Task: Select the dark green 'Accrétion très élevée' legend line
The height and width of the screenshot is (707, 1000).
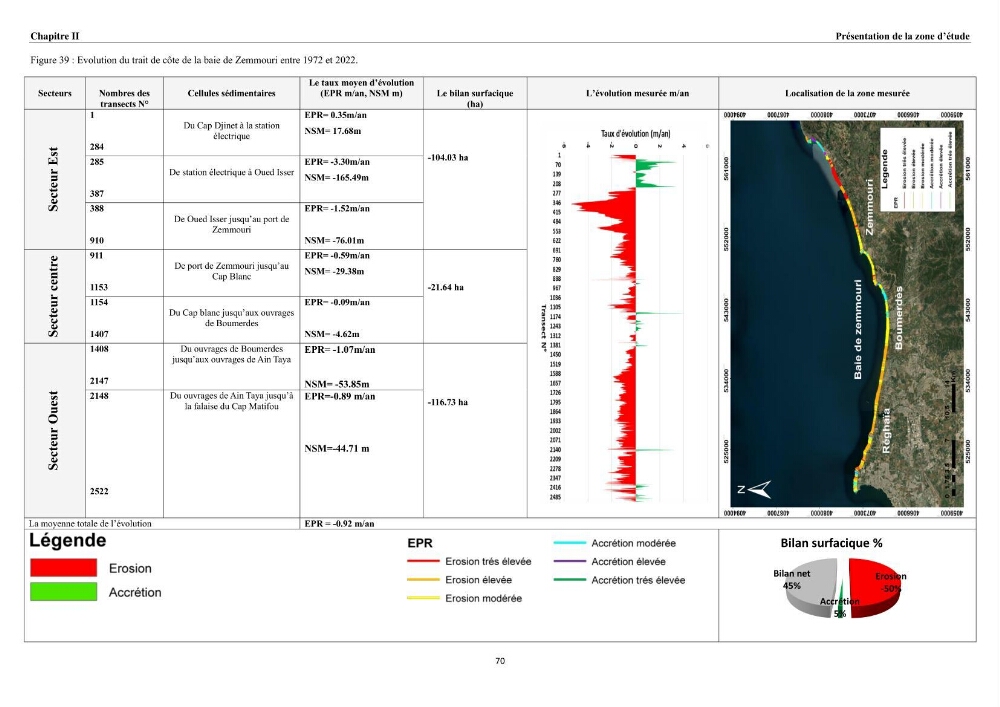Action: [x=570, y=579]
